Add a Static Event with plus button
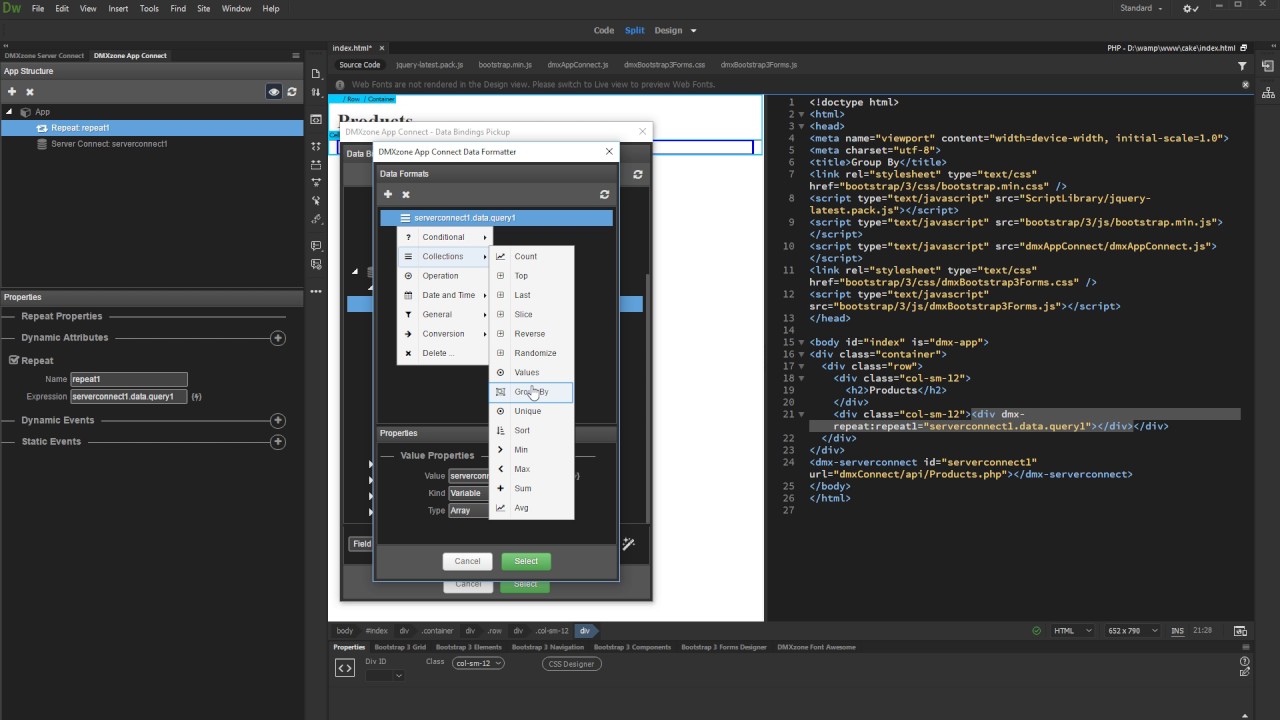The width and height of the screenshot is (1280, 720). [x=278, y=442]
